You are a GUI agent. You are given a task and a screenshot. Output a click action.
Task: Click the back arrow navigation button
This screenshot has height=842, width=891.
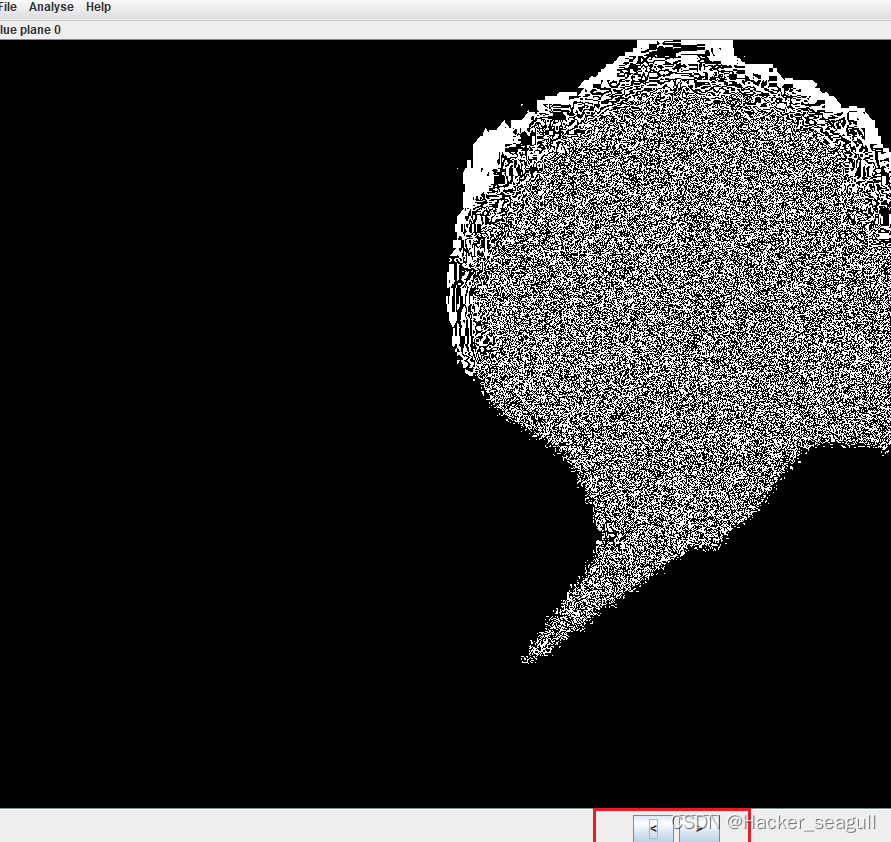tap(652, 828)
